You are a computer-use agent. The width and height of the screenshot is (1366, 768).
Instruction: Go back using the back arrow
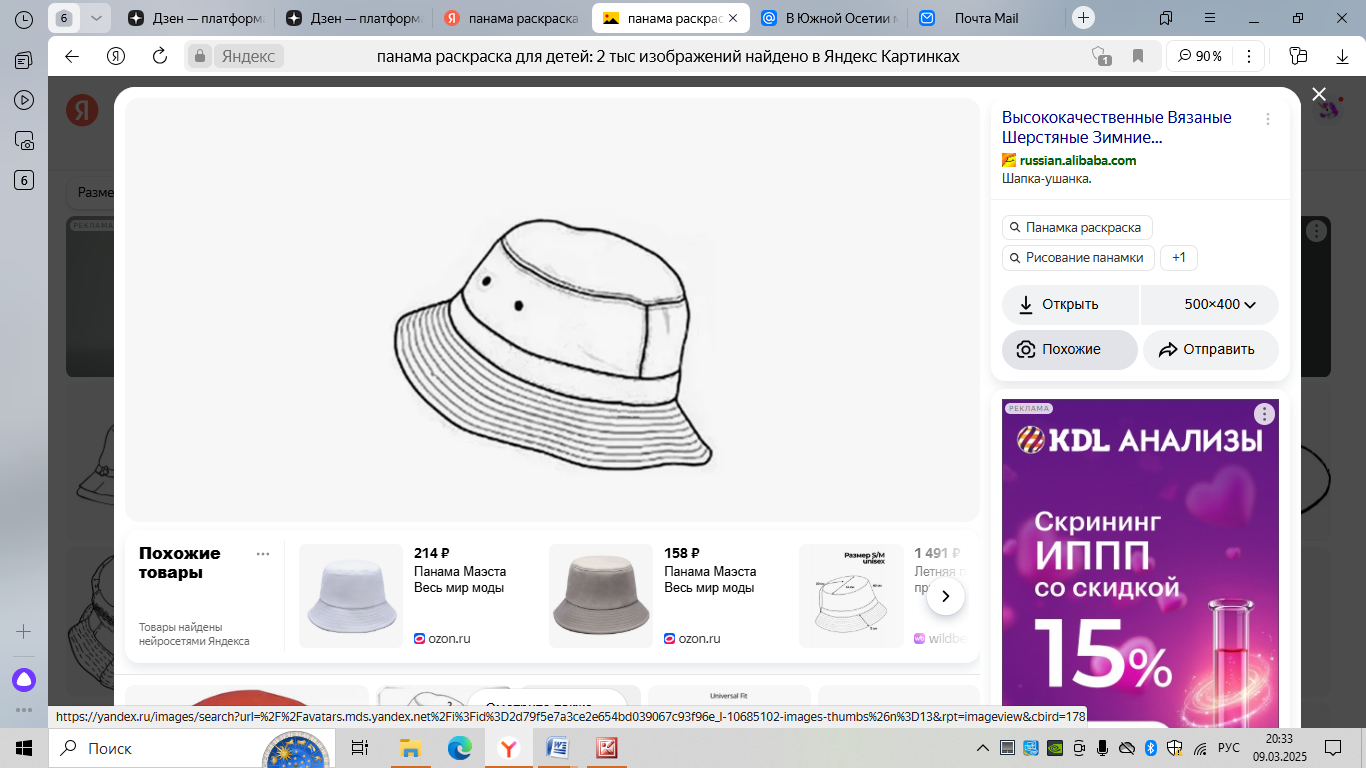pyautogui.click(x=72, y=56)
